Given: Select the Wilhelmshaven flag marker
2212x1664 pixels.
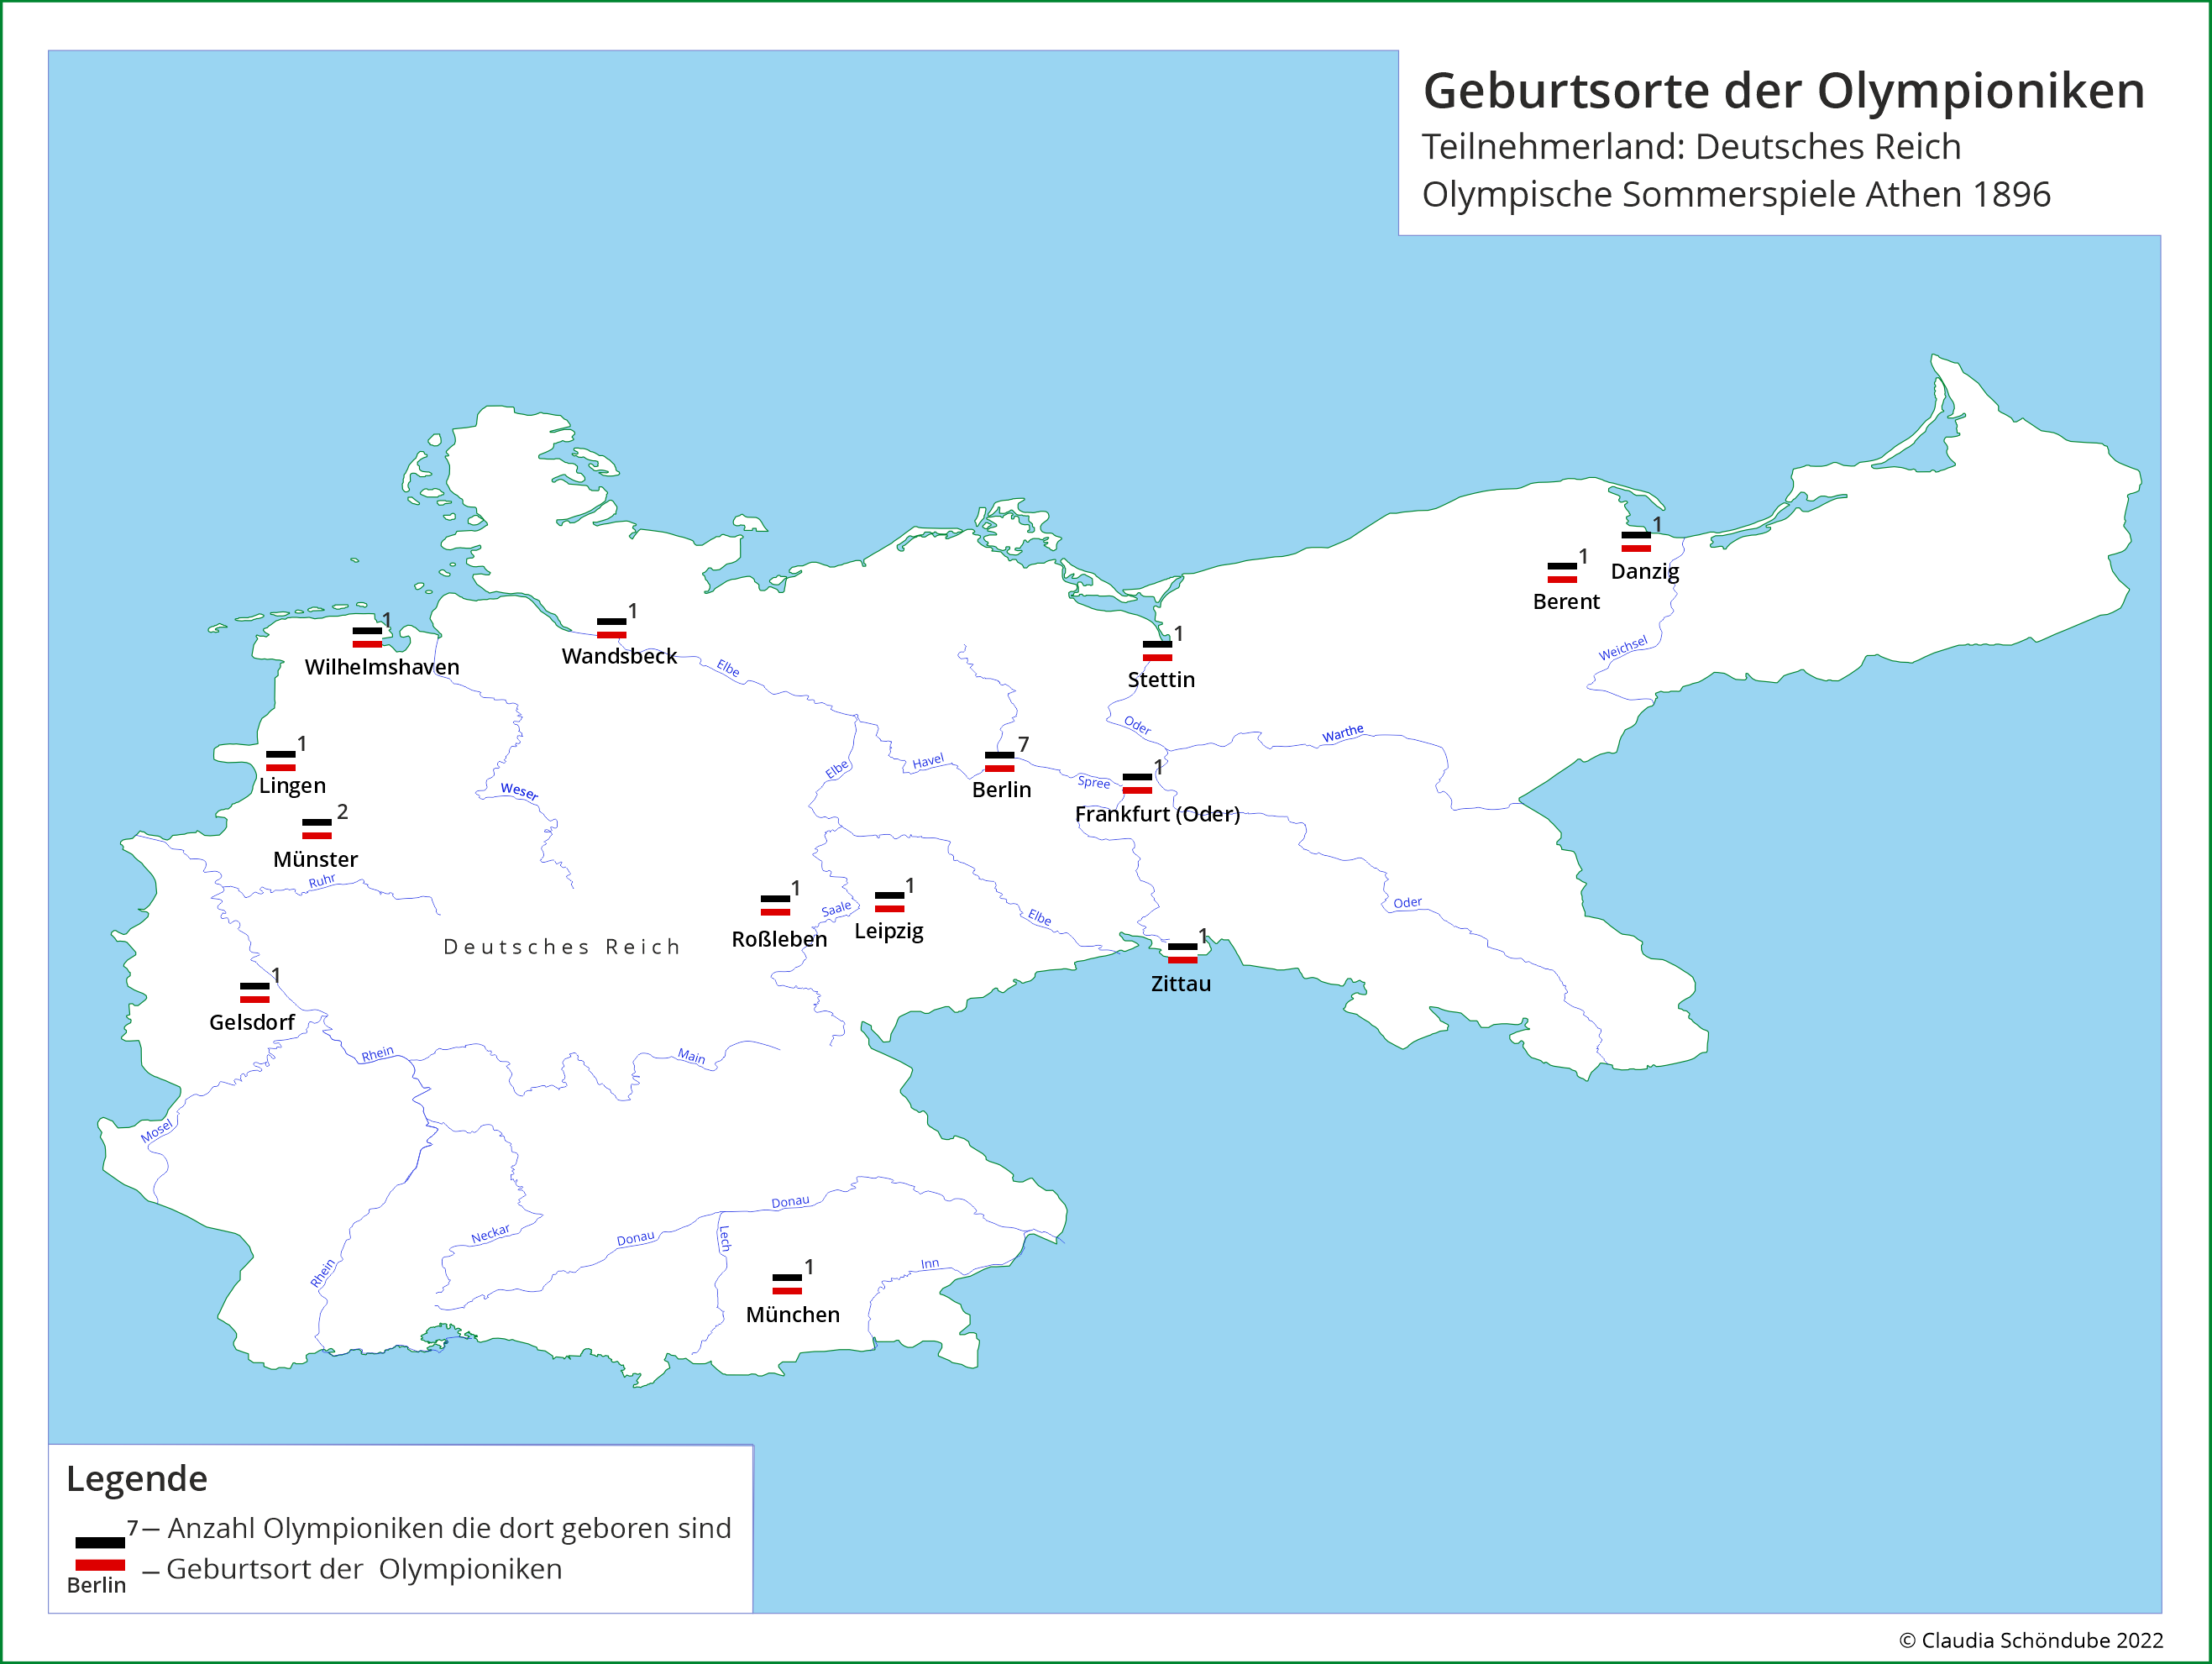Looking at the screenshot, I should [x=368, y=640].
